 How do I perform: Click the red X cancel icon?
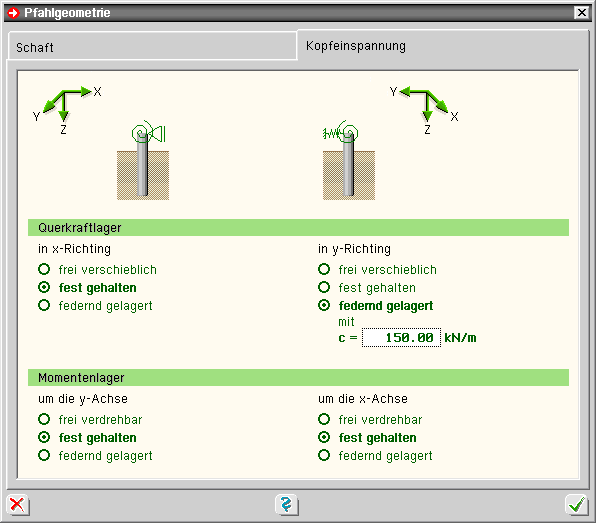click(x=17, y=505)
